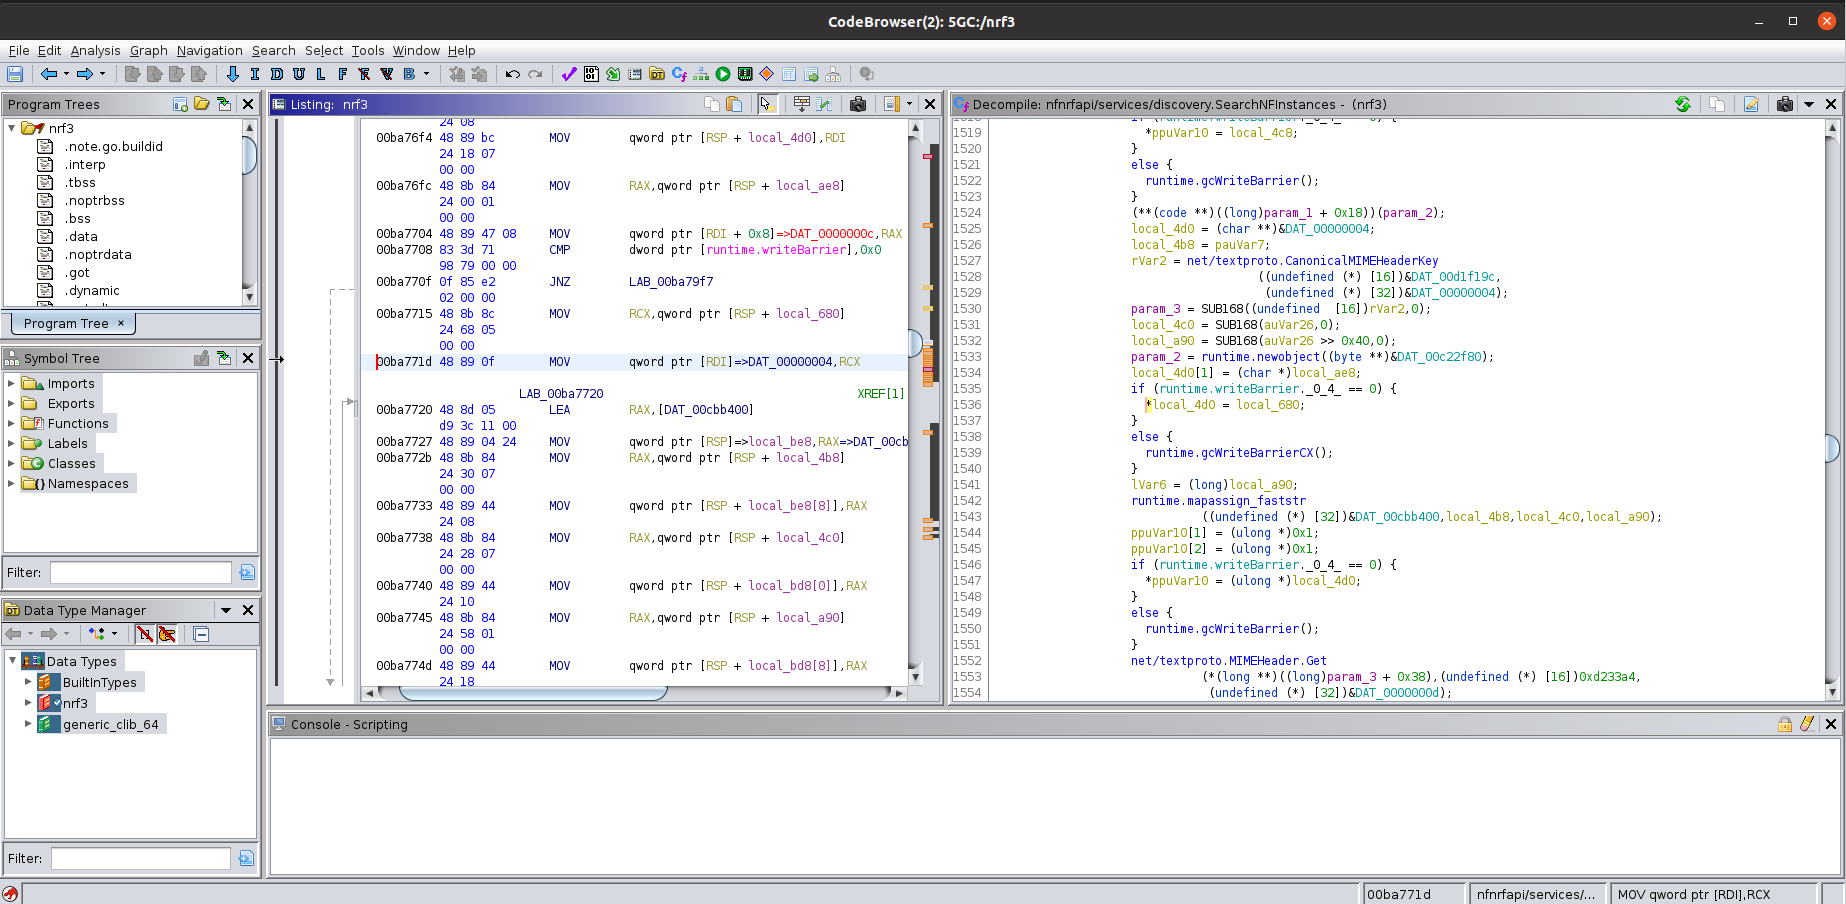The height and width of the screenshot is (904, 1846).
Task: Click the green Run script icon
Action: 723,74
